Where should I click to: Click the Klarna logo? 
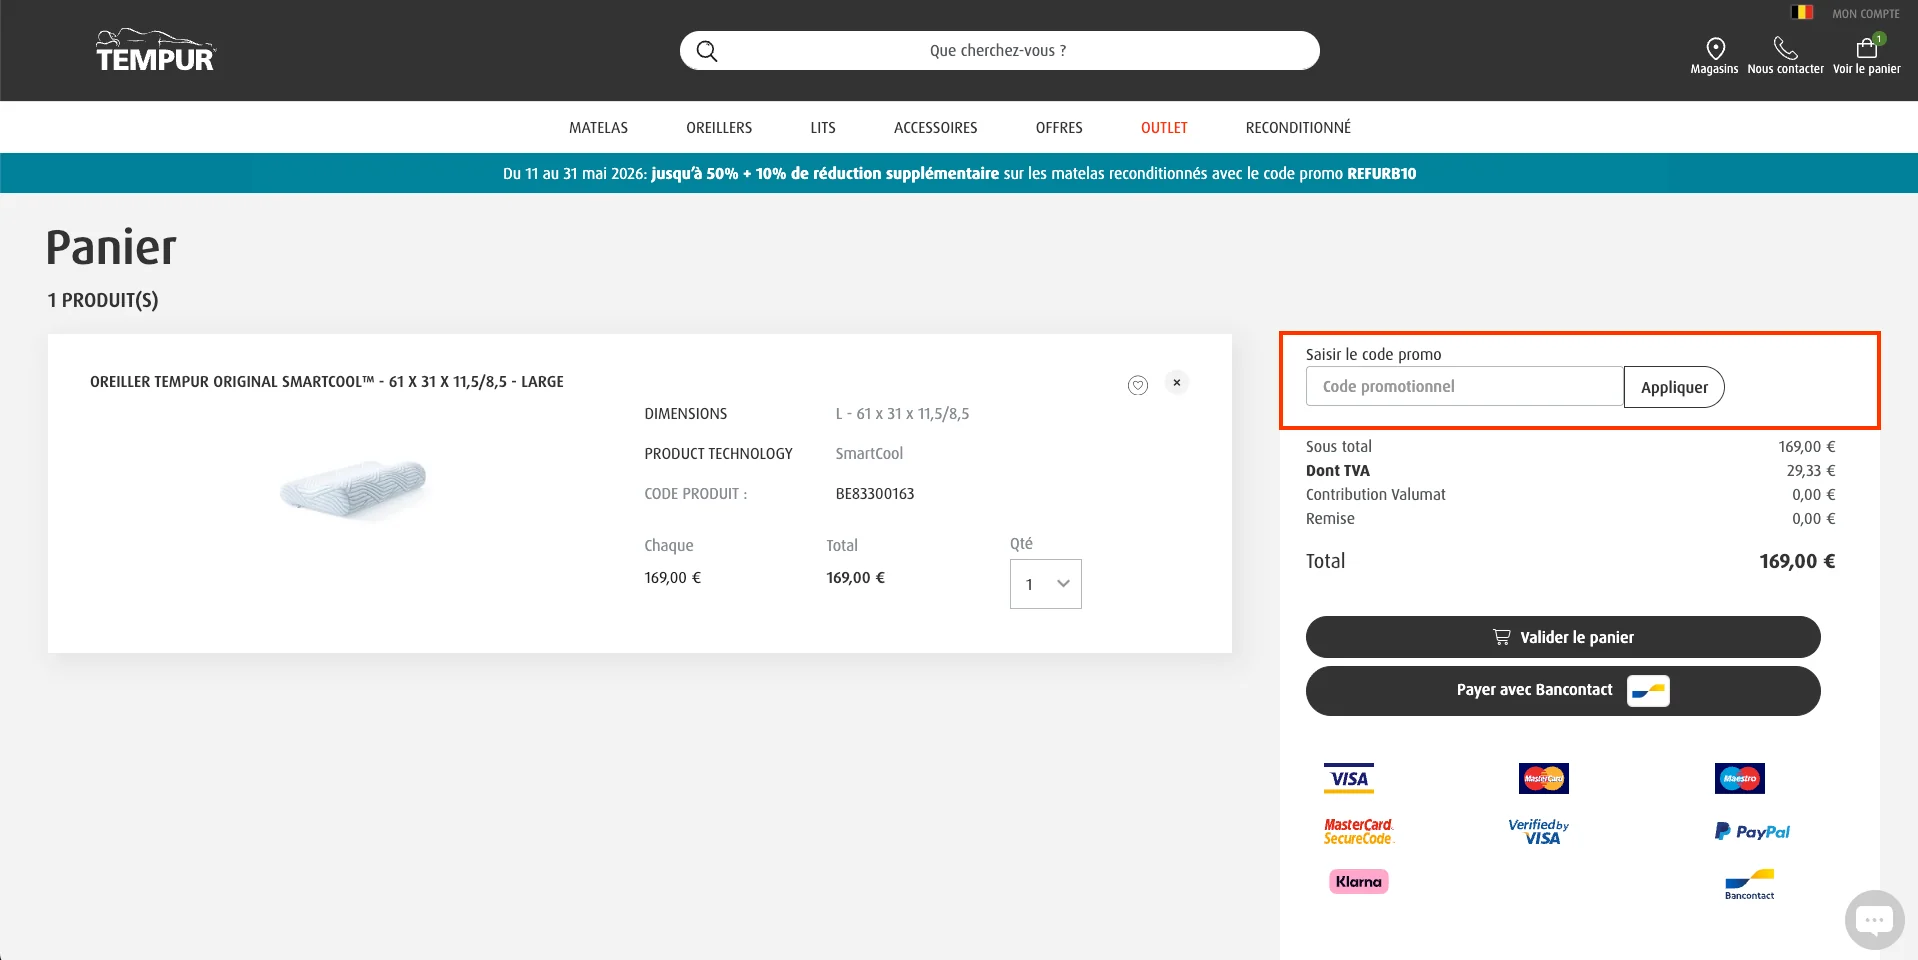point(1359,881)
